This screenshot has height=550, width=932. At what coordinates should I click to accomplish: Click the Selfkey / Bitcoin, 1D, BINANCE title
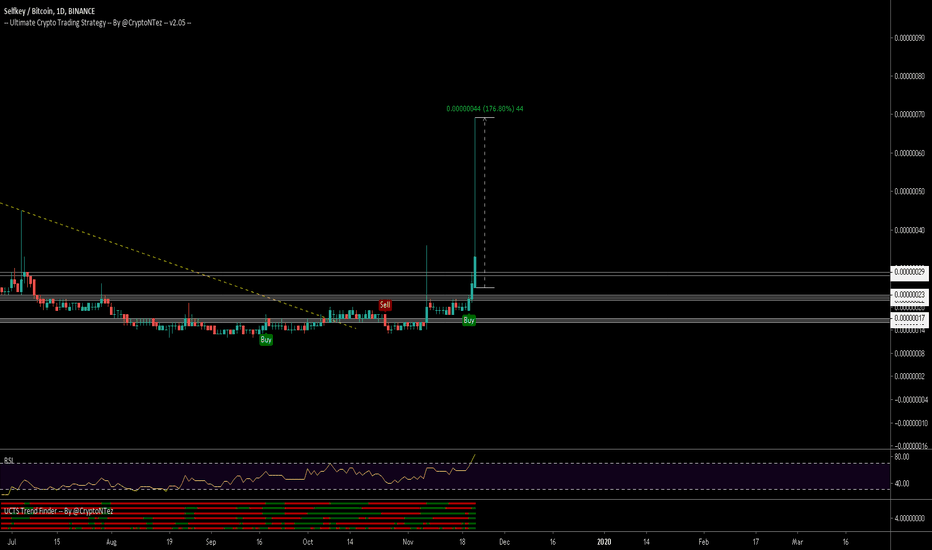tap(49, 11)
